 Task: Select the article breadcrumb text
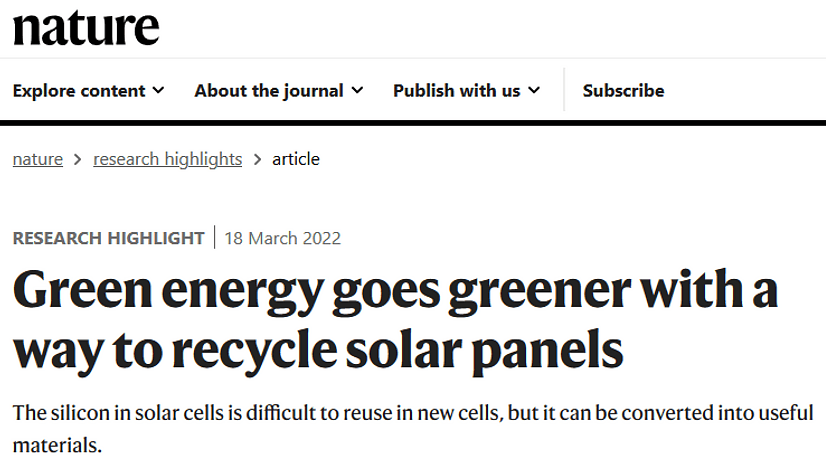[x=296, y=159]
